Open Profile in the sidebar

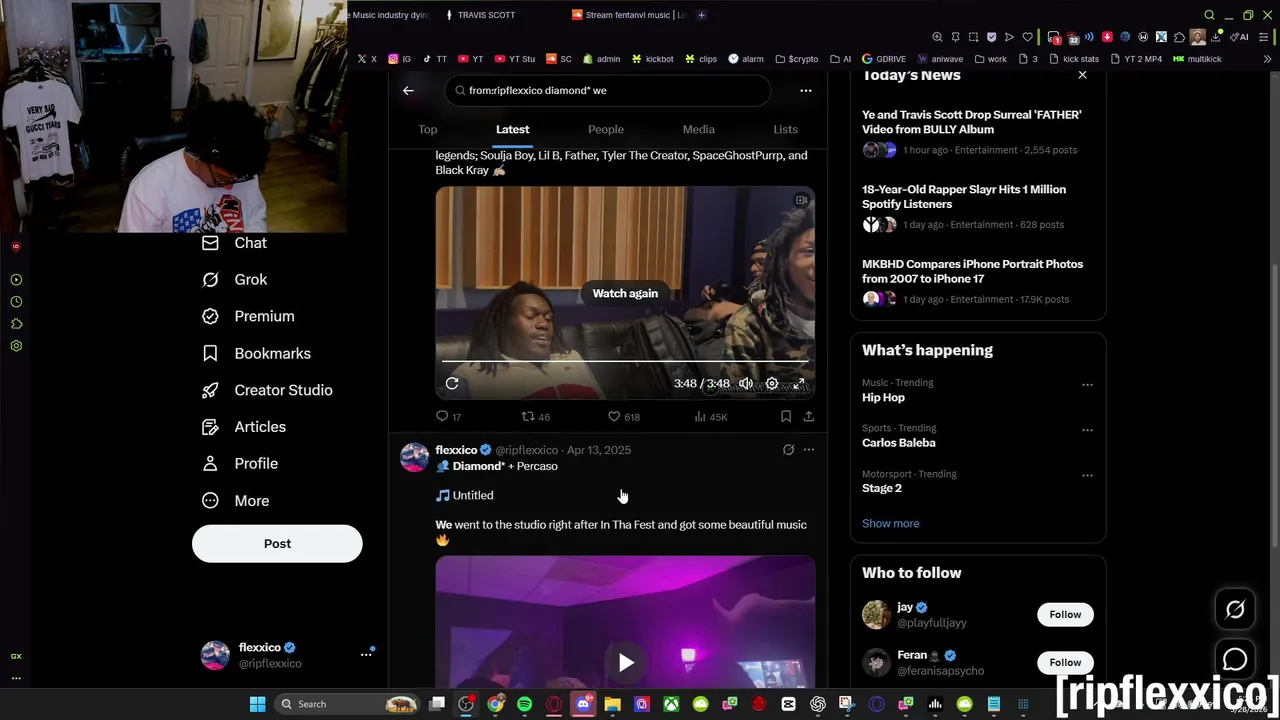pos(240,464)
